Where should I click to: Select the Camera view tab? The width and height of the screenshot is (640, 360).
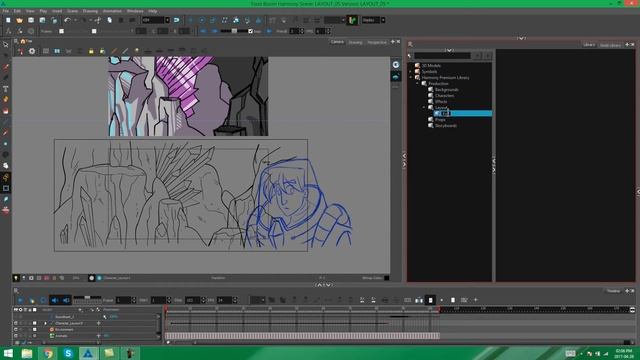(x=337, y=42)
